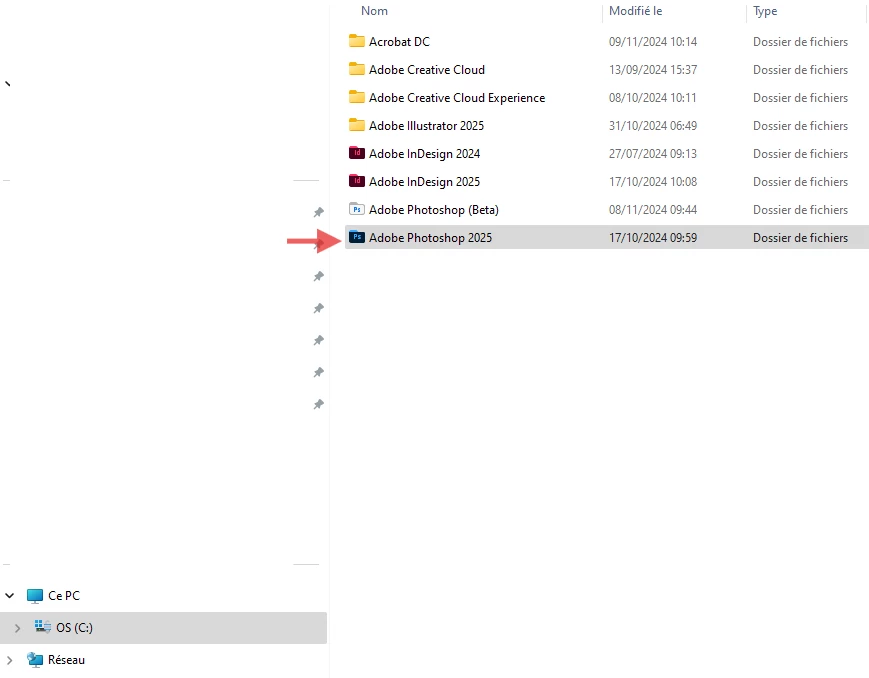Click the Ce PC computer icon

pos(34,596)
